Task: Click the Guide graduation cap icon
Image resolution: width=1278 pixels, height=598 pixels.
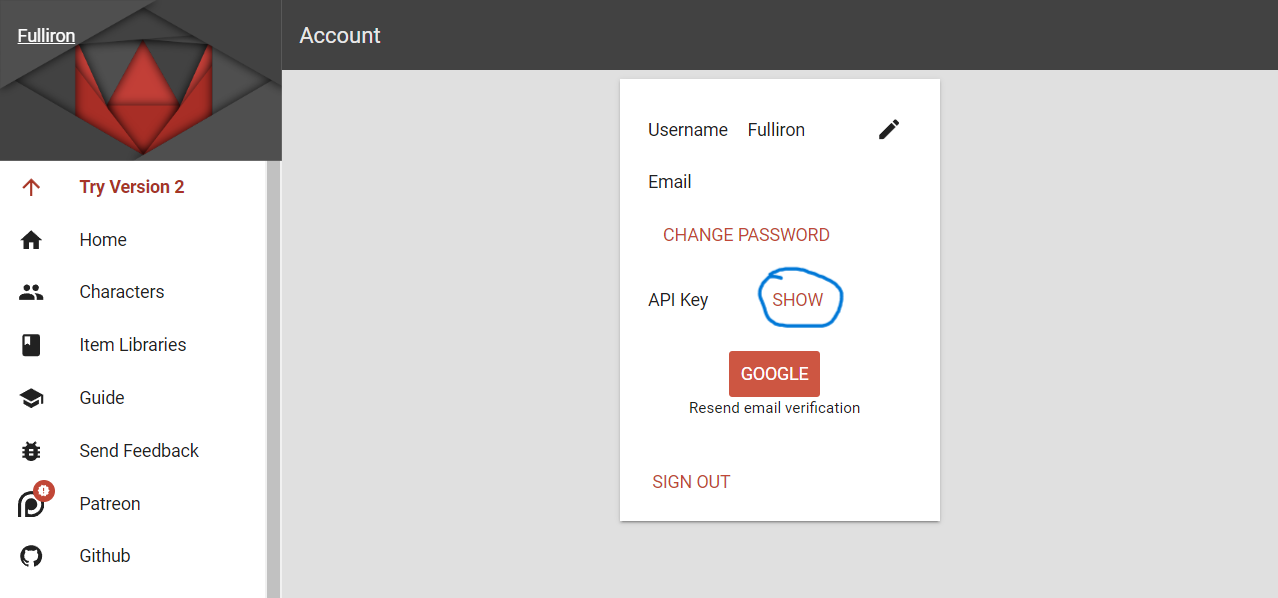Action: pos(31,398)
